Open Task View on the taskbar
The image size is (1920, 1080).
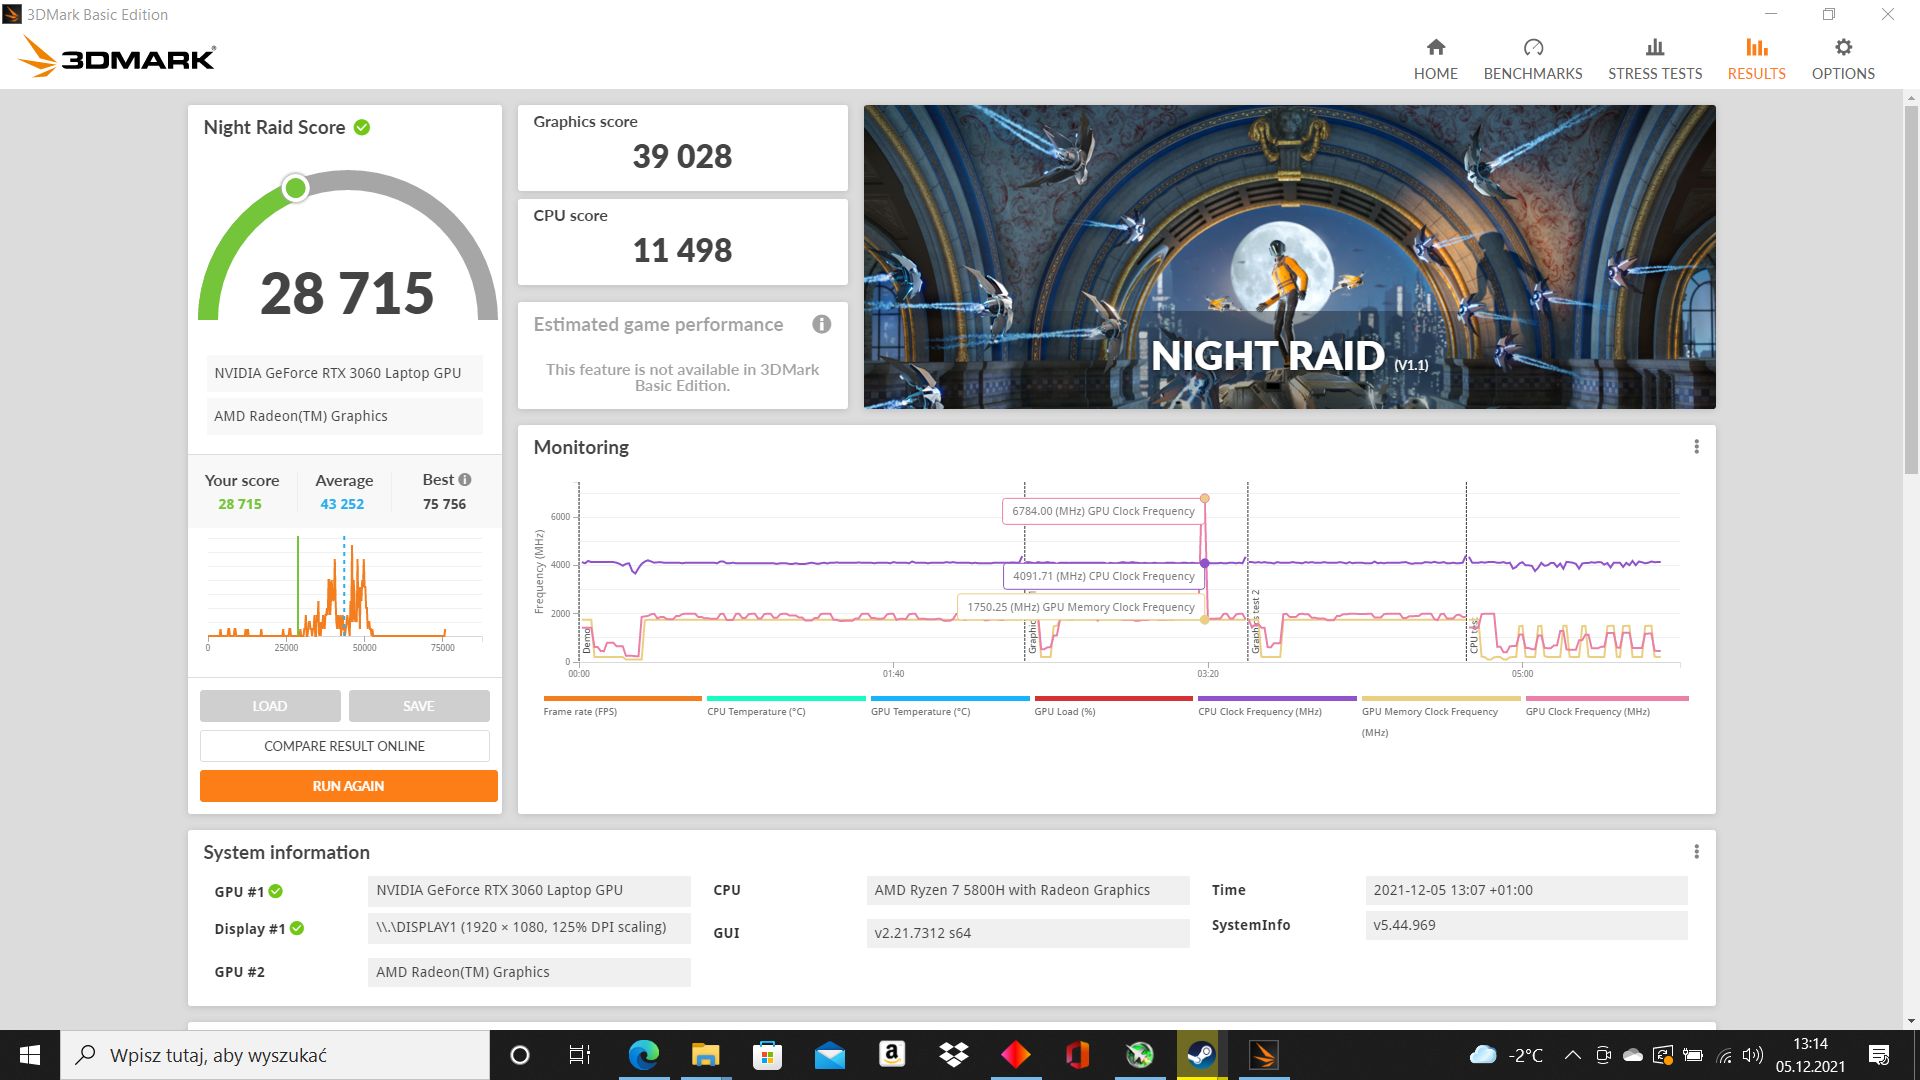tap(580, 1055)
